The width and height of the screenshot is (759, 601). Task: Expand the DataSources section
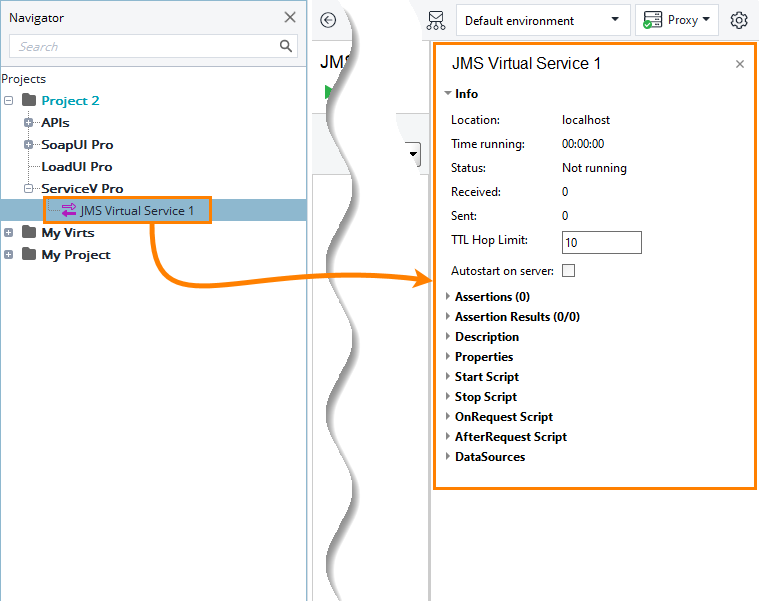(448, 456)
